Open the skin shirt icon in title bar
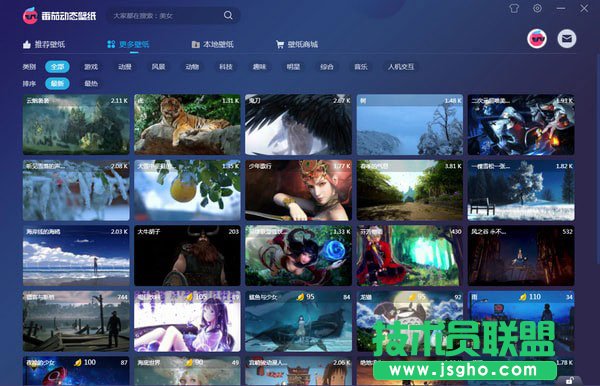 (514, 8)
